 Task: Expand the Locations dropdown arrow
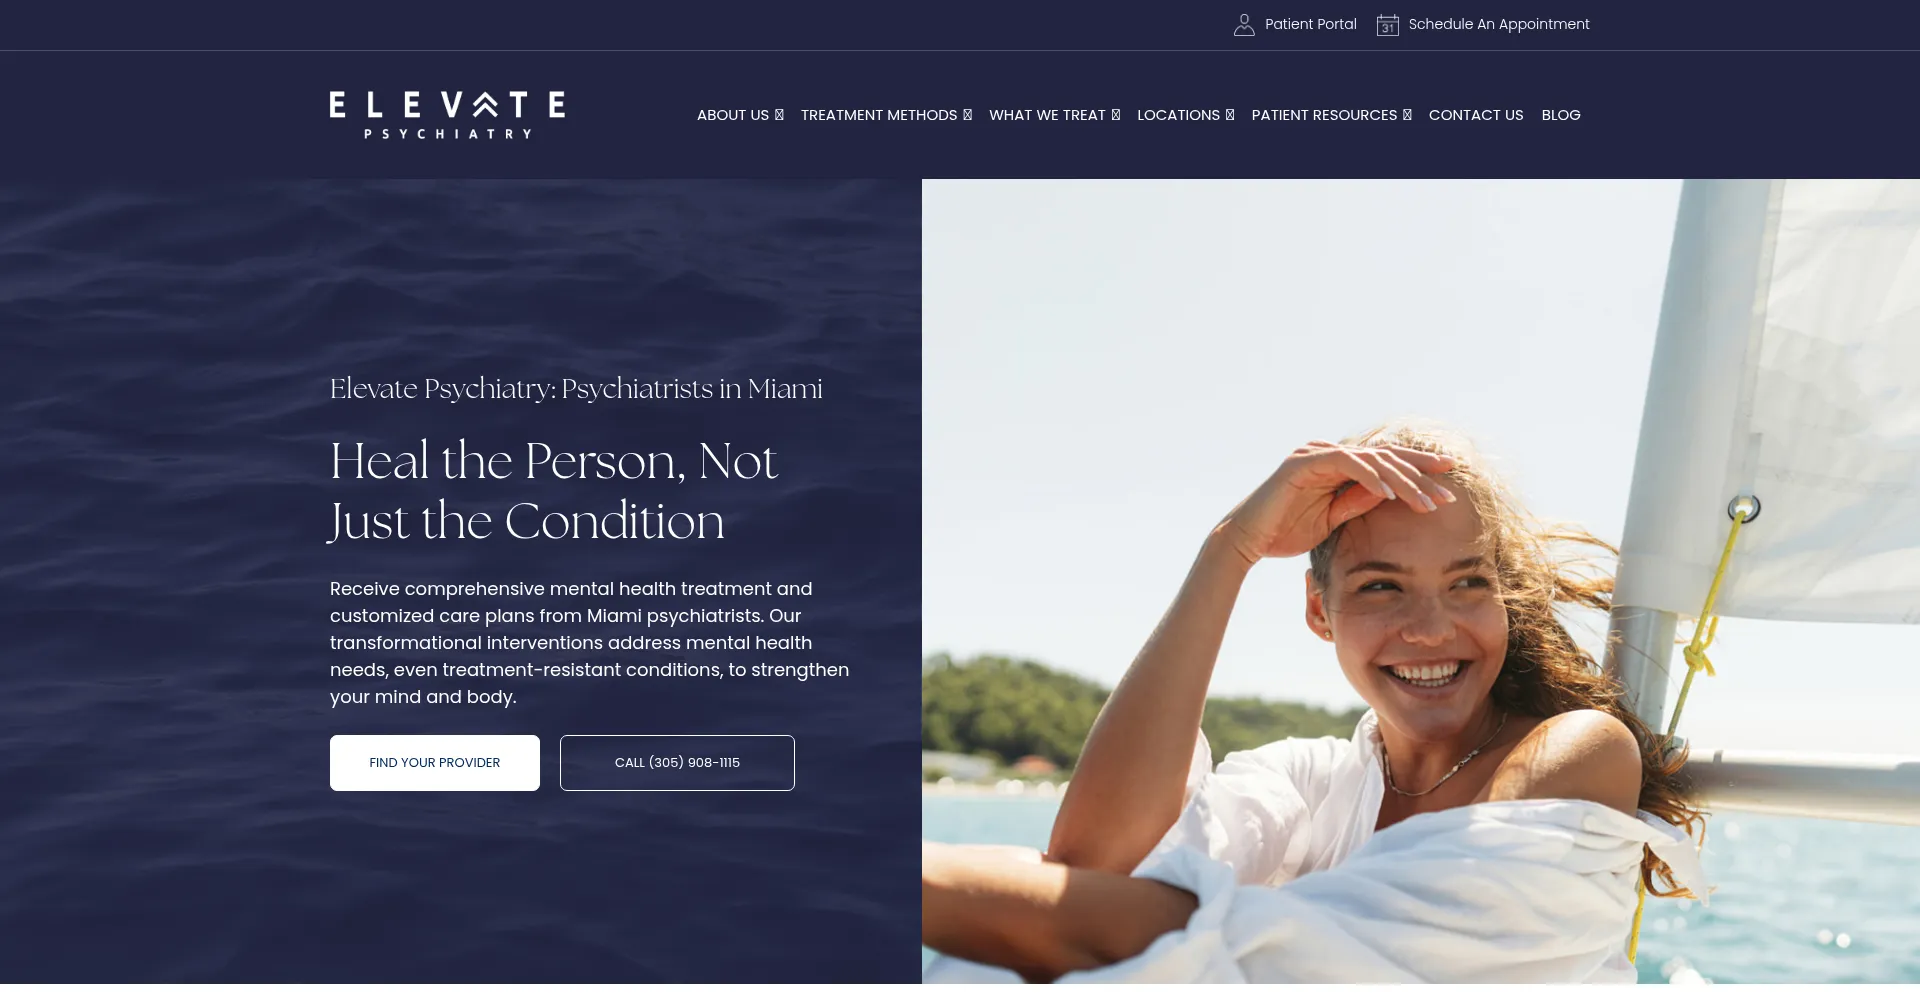(1230, 115)
